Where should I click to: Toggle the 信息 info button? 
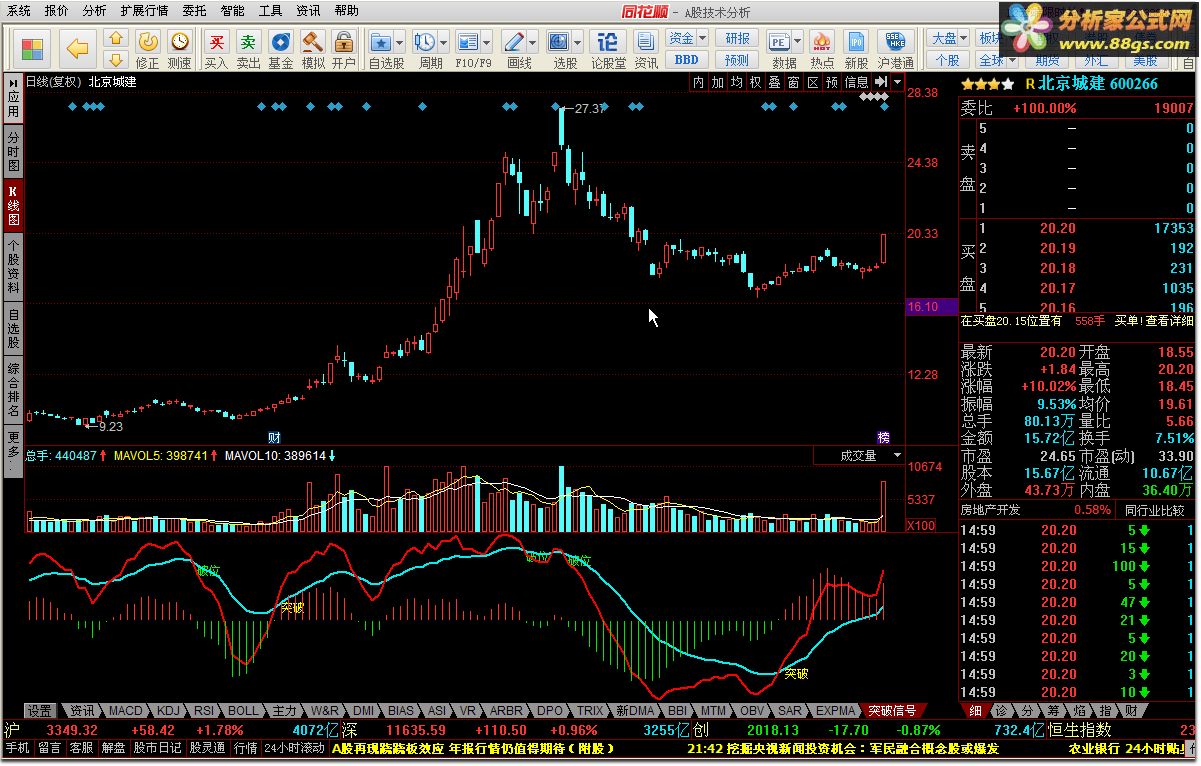(x=856, y=82)
